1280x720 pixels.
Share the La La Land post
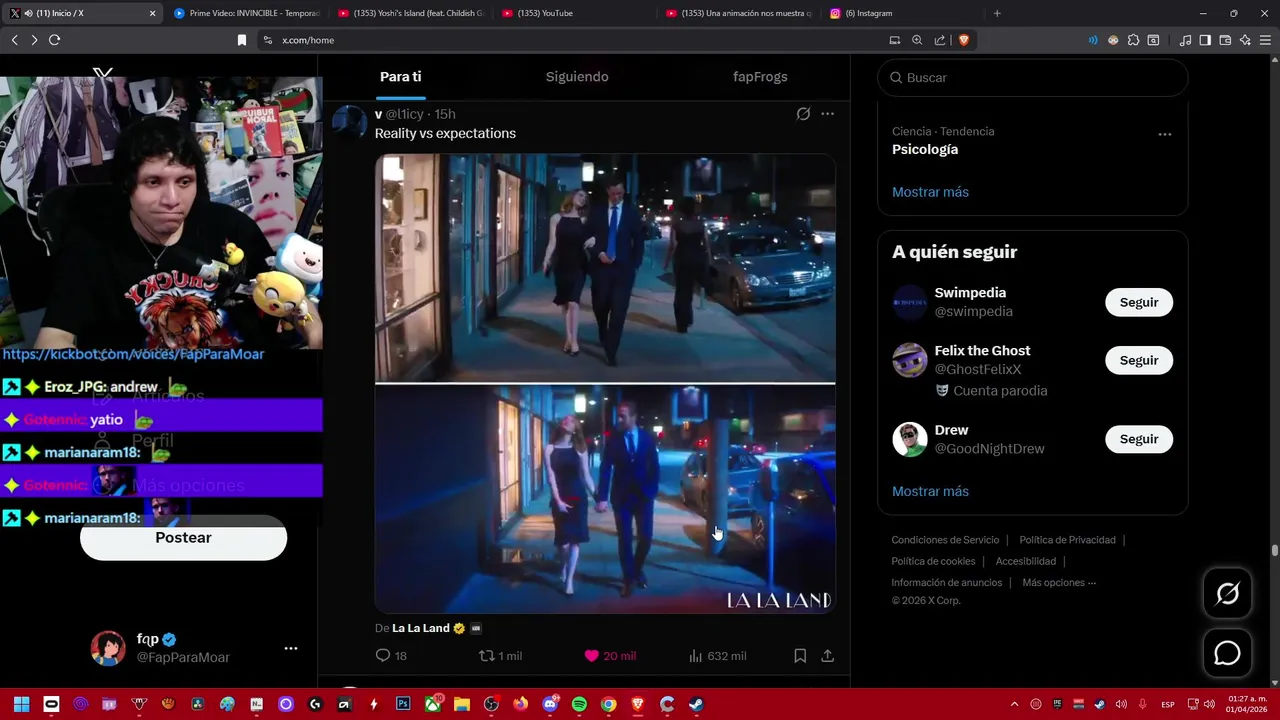pos(828,656)
